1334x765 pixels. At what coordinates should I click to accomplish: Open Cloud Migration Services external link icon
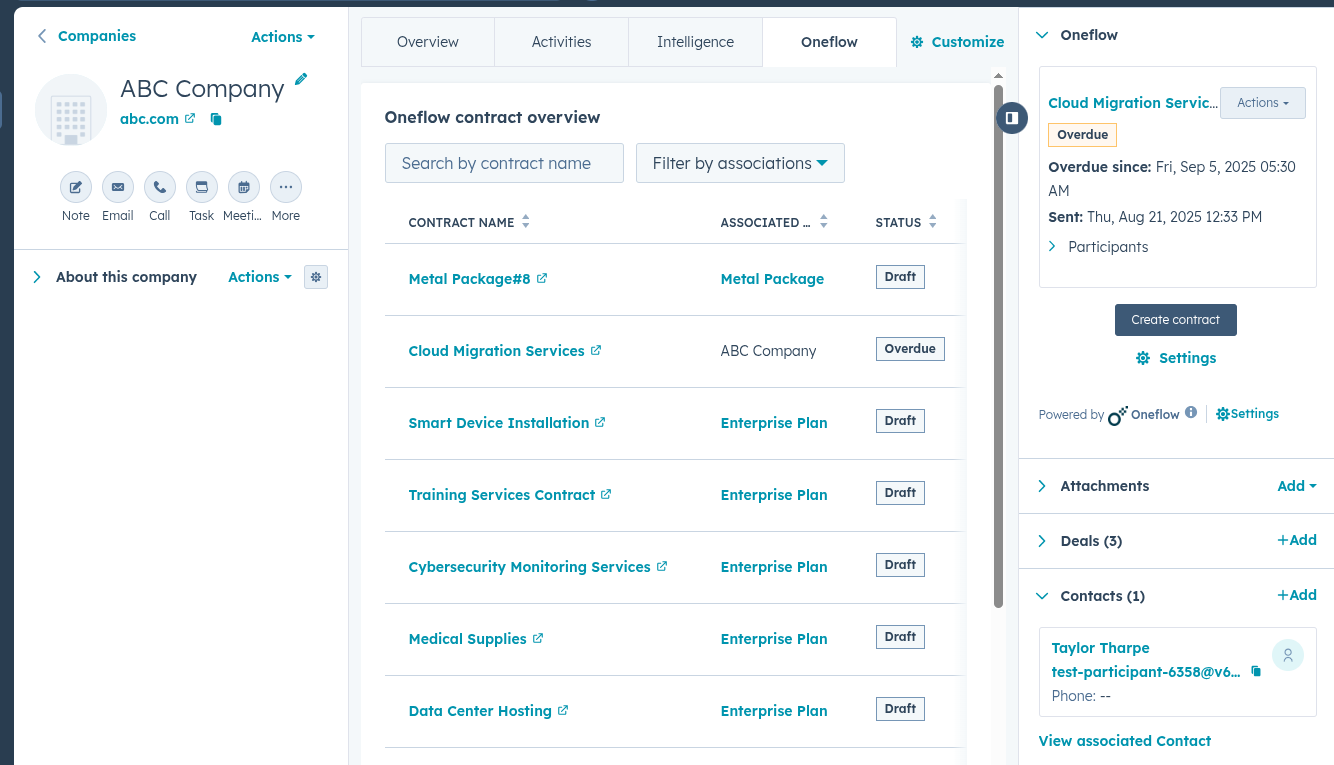tap(596, 350)
